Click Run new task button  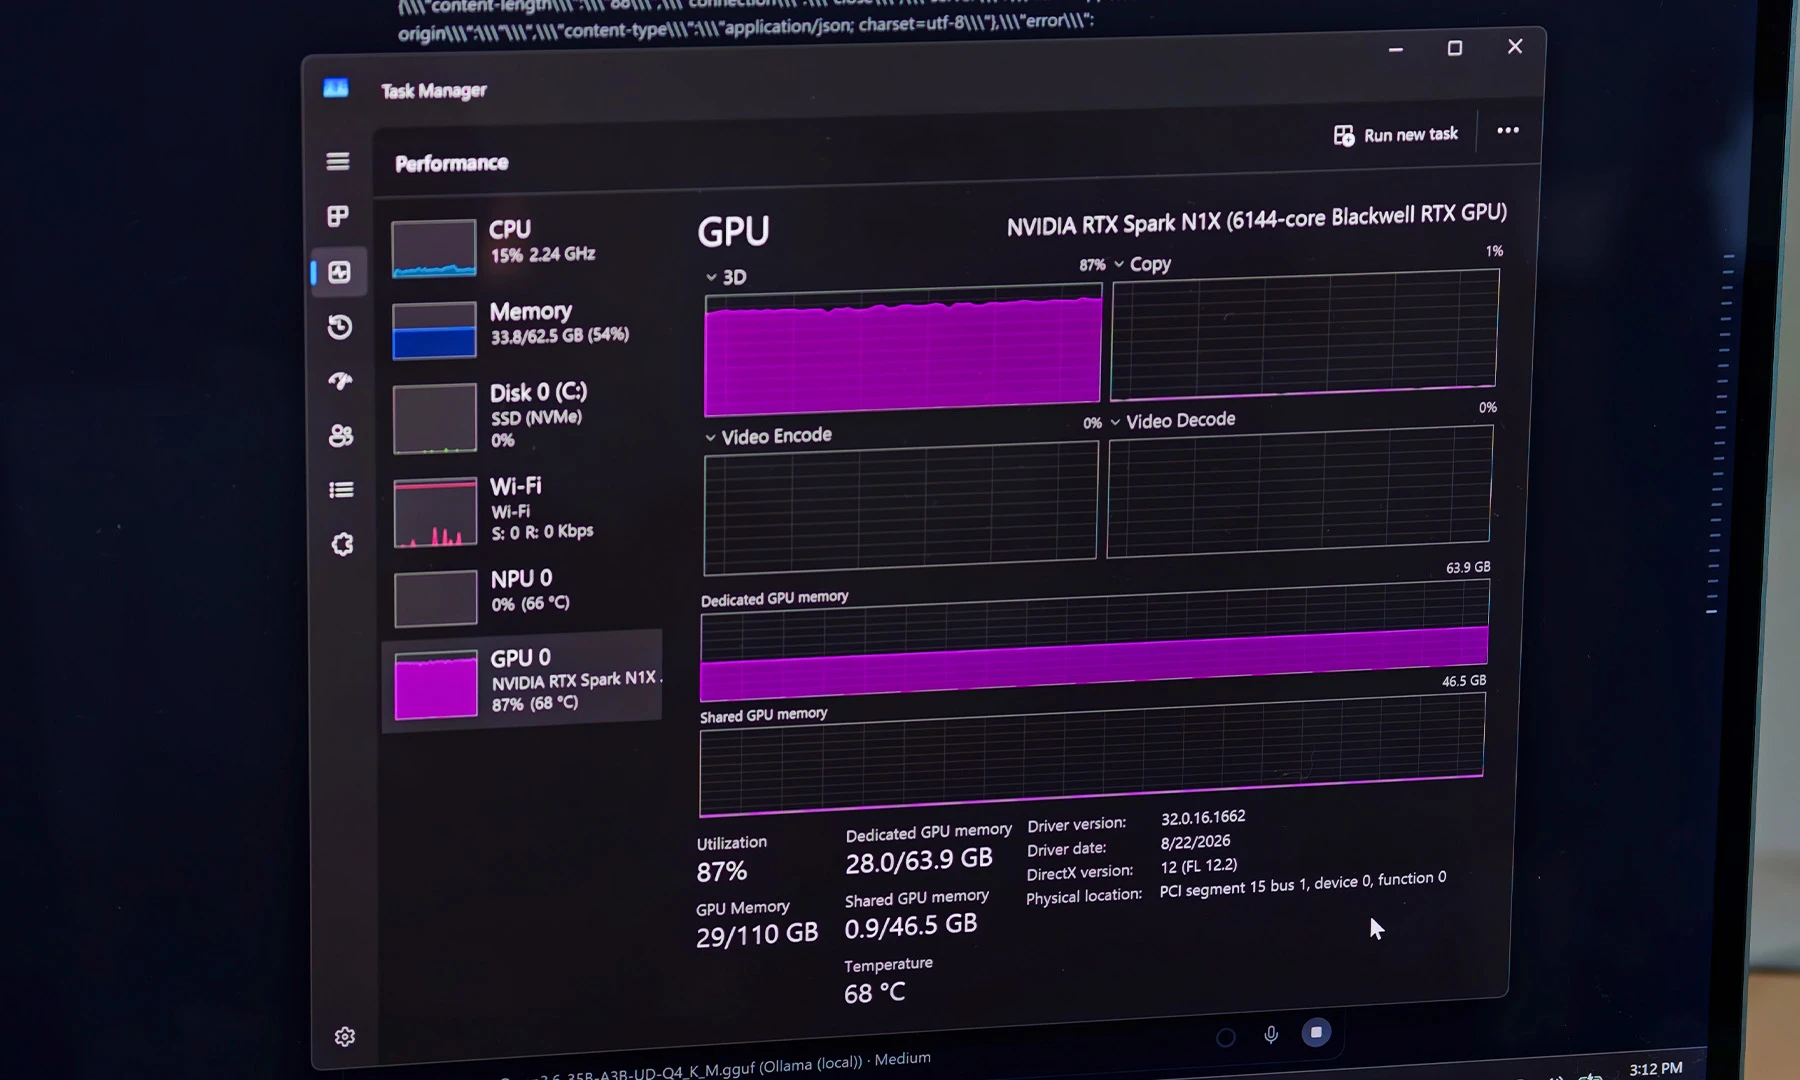pos(1396,135)
